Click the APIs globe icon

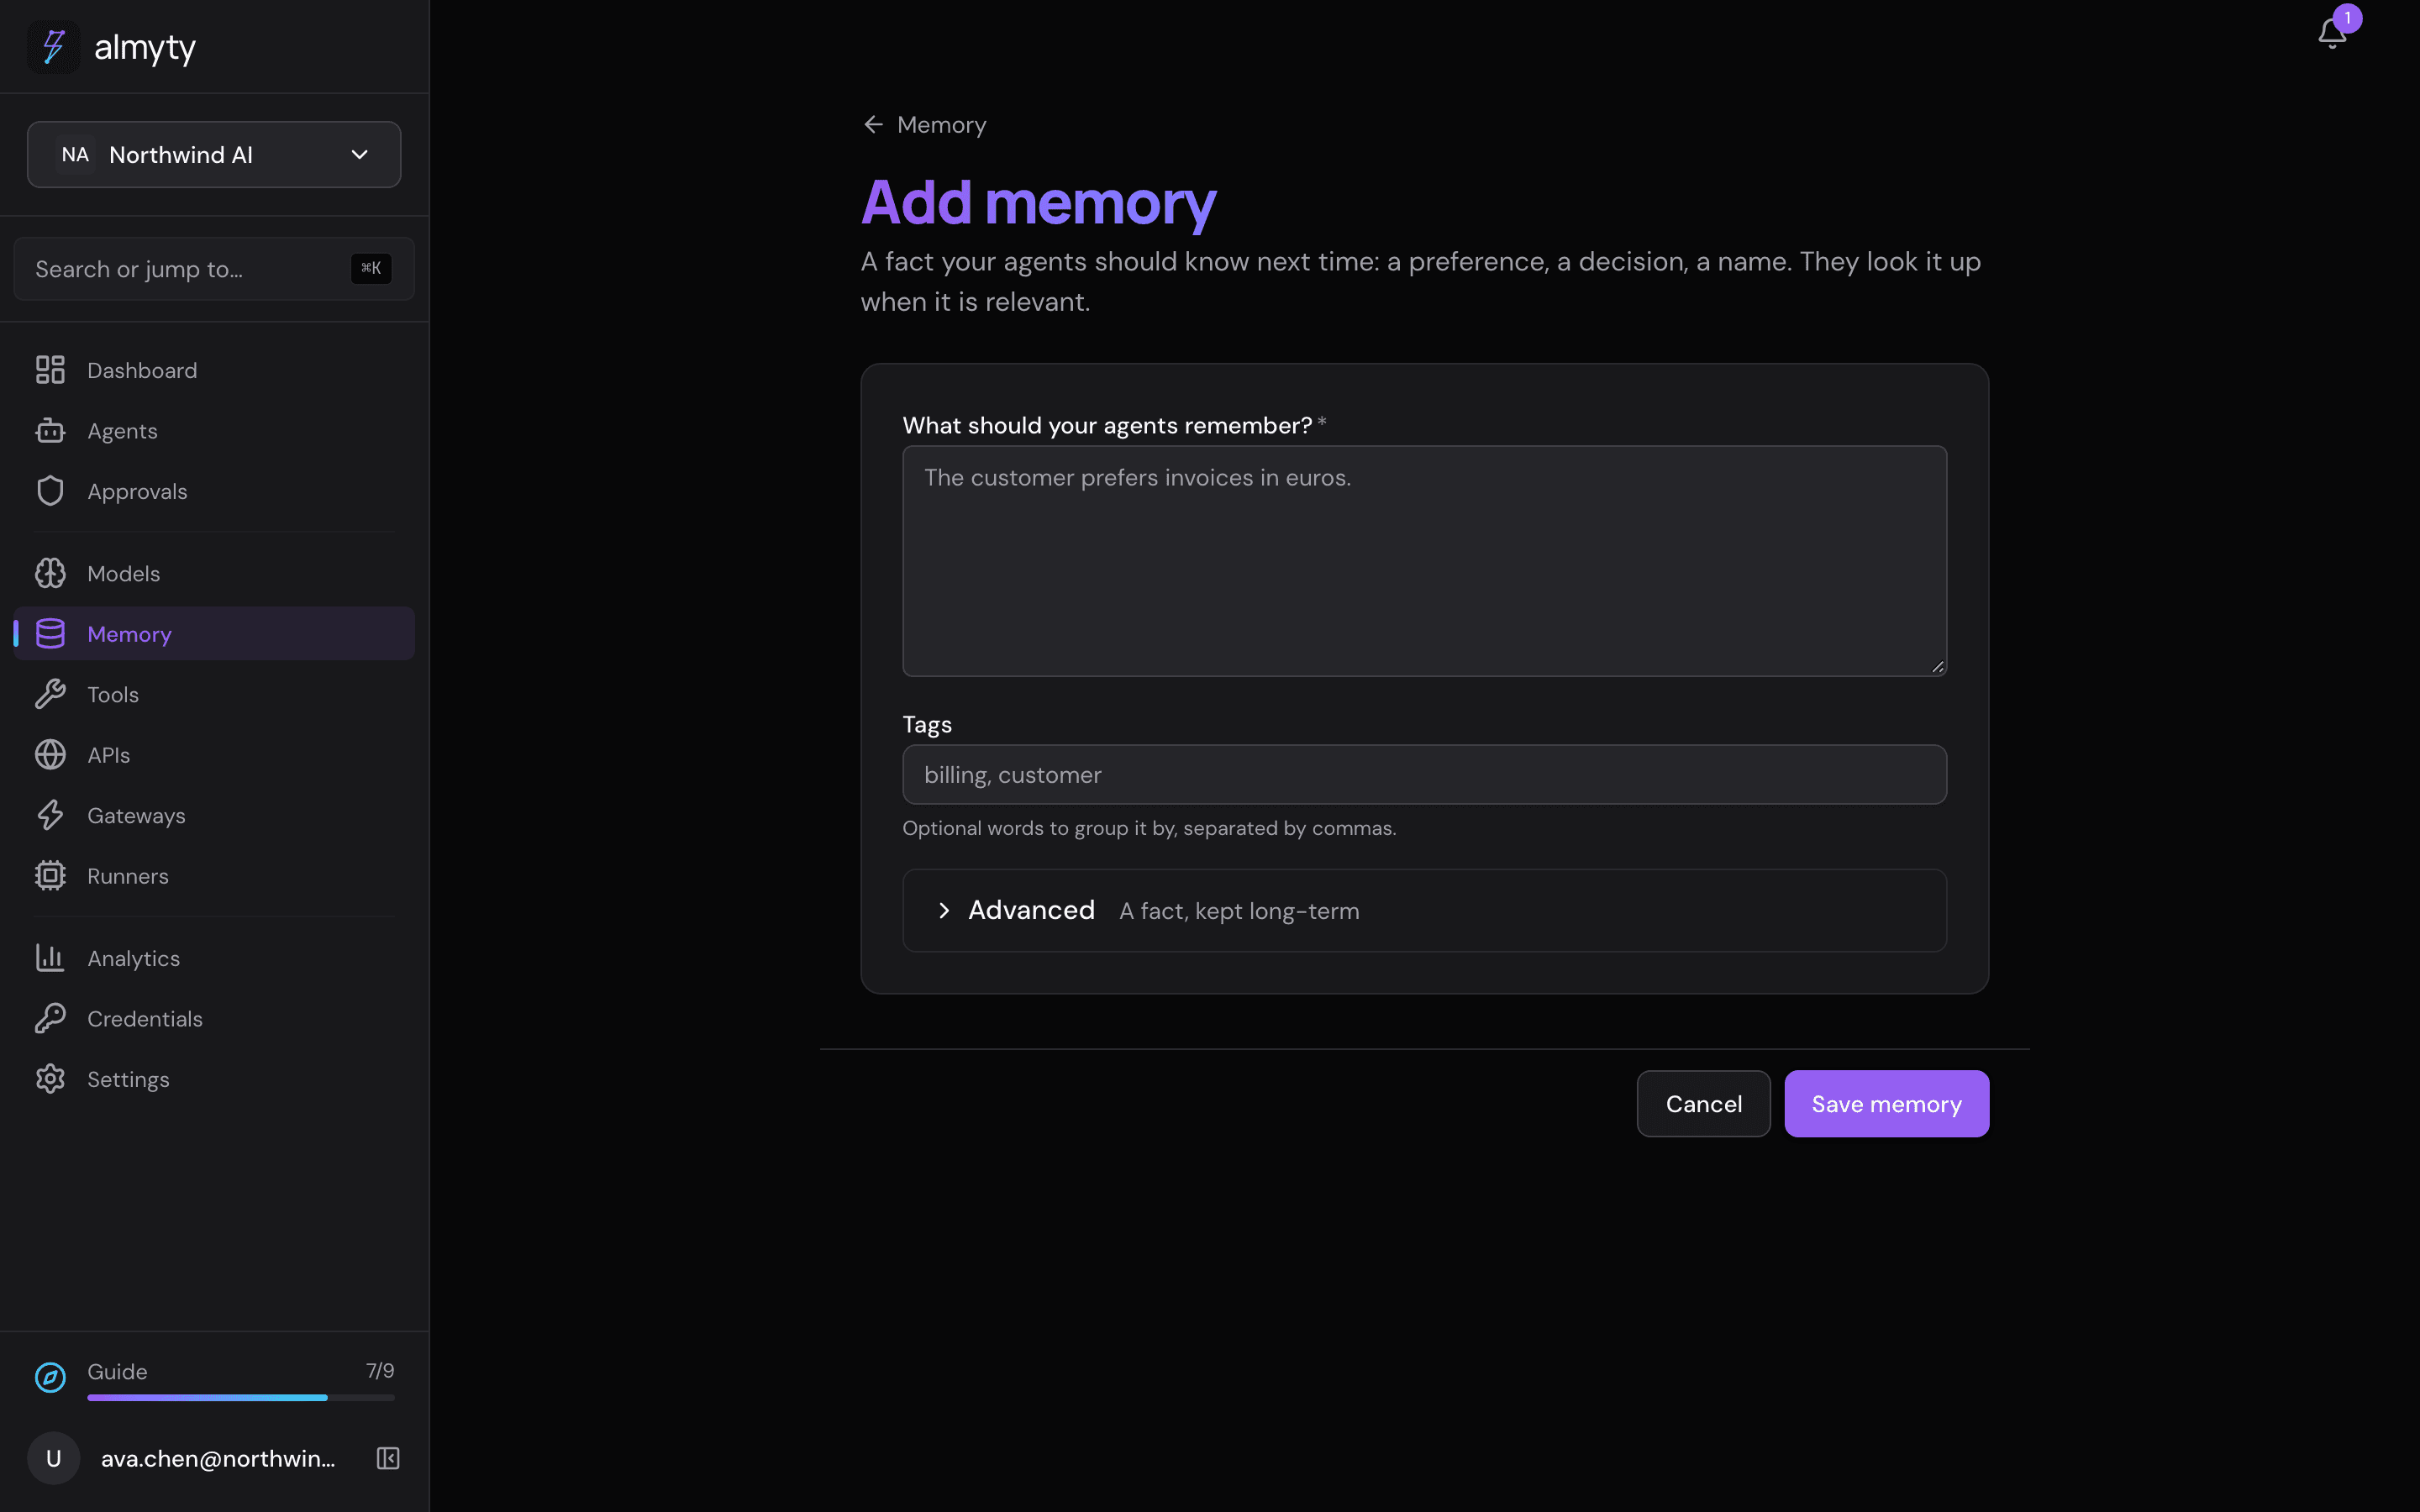pyautogui.click(x=50, y=755)
